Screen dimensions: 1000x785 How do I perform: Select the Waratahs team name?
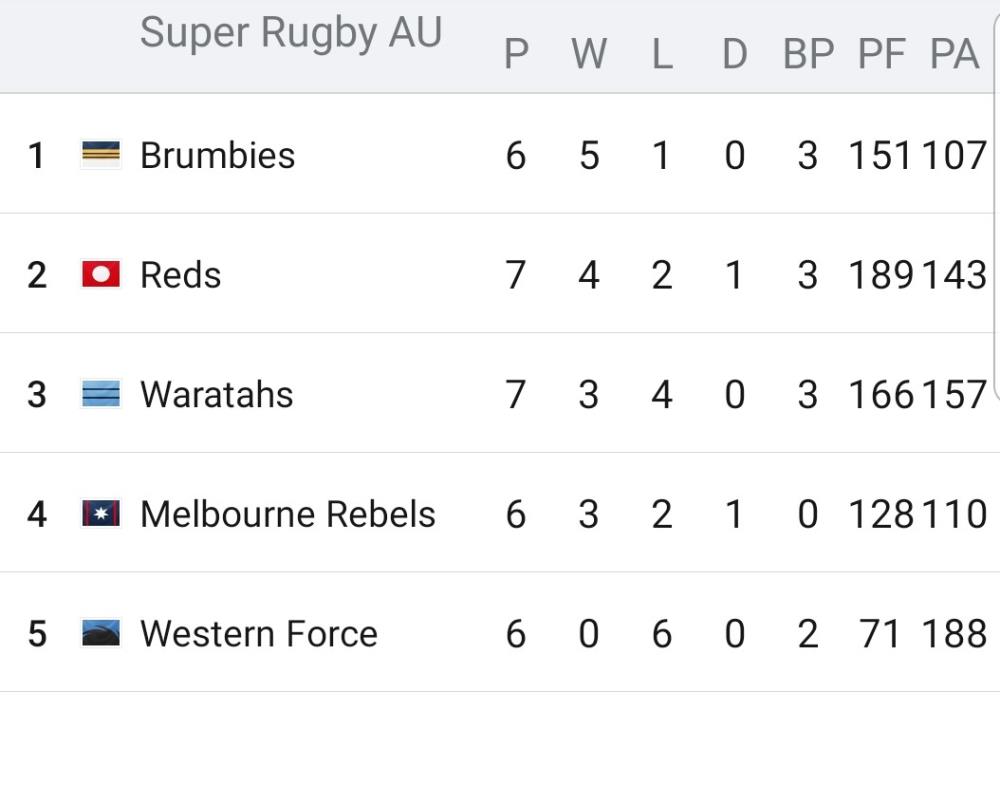click(x=216, y=394)
